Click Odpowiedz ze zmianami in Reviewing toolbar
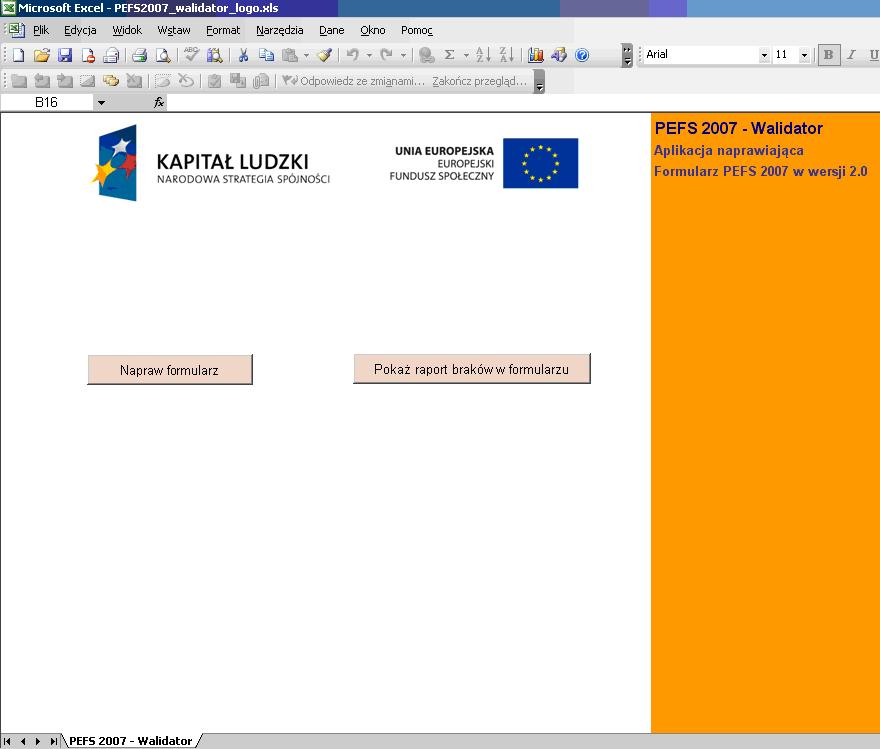The width and height of the screenshot is (880, 749). tap(354, 81)
